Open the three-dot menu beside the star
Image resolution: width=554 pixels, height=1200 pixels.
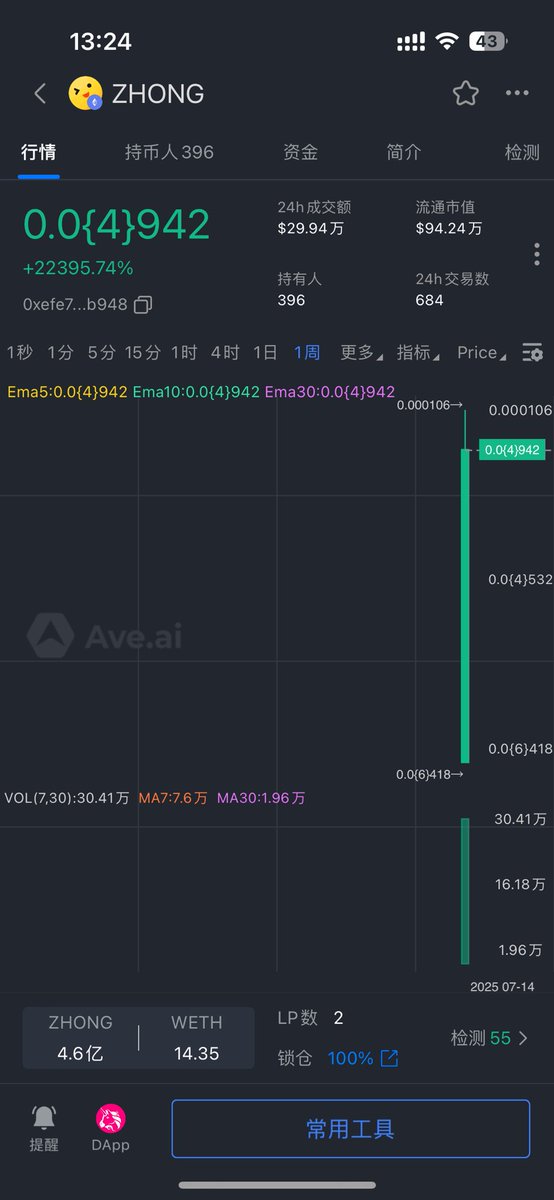pos(517,94)
